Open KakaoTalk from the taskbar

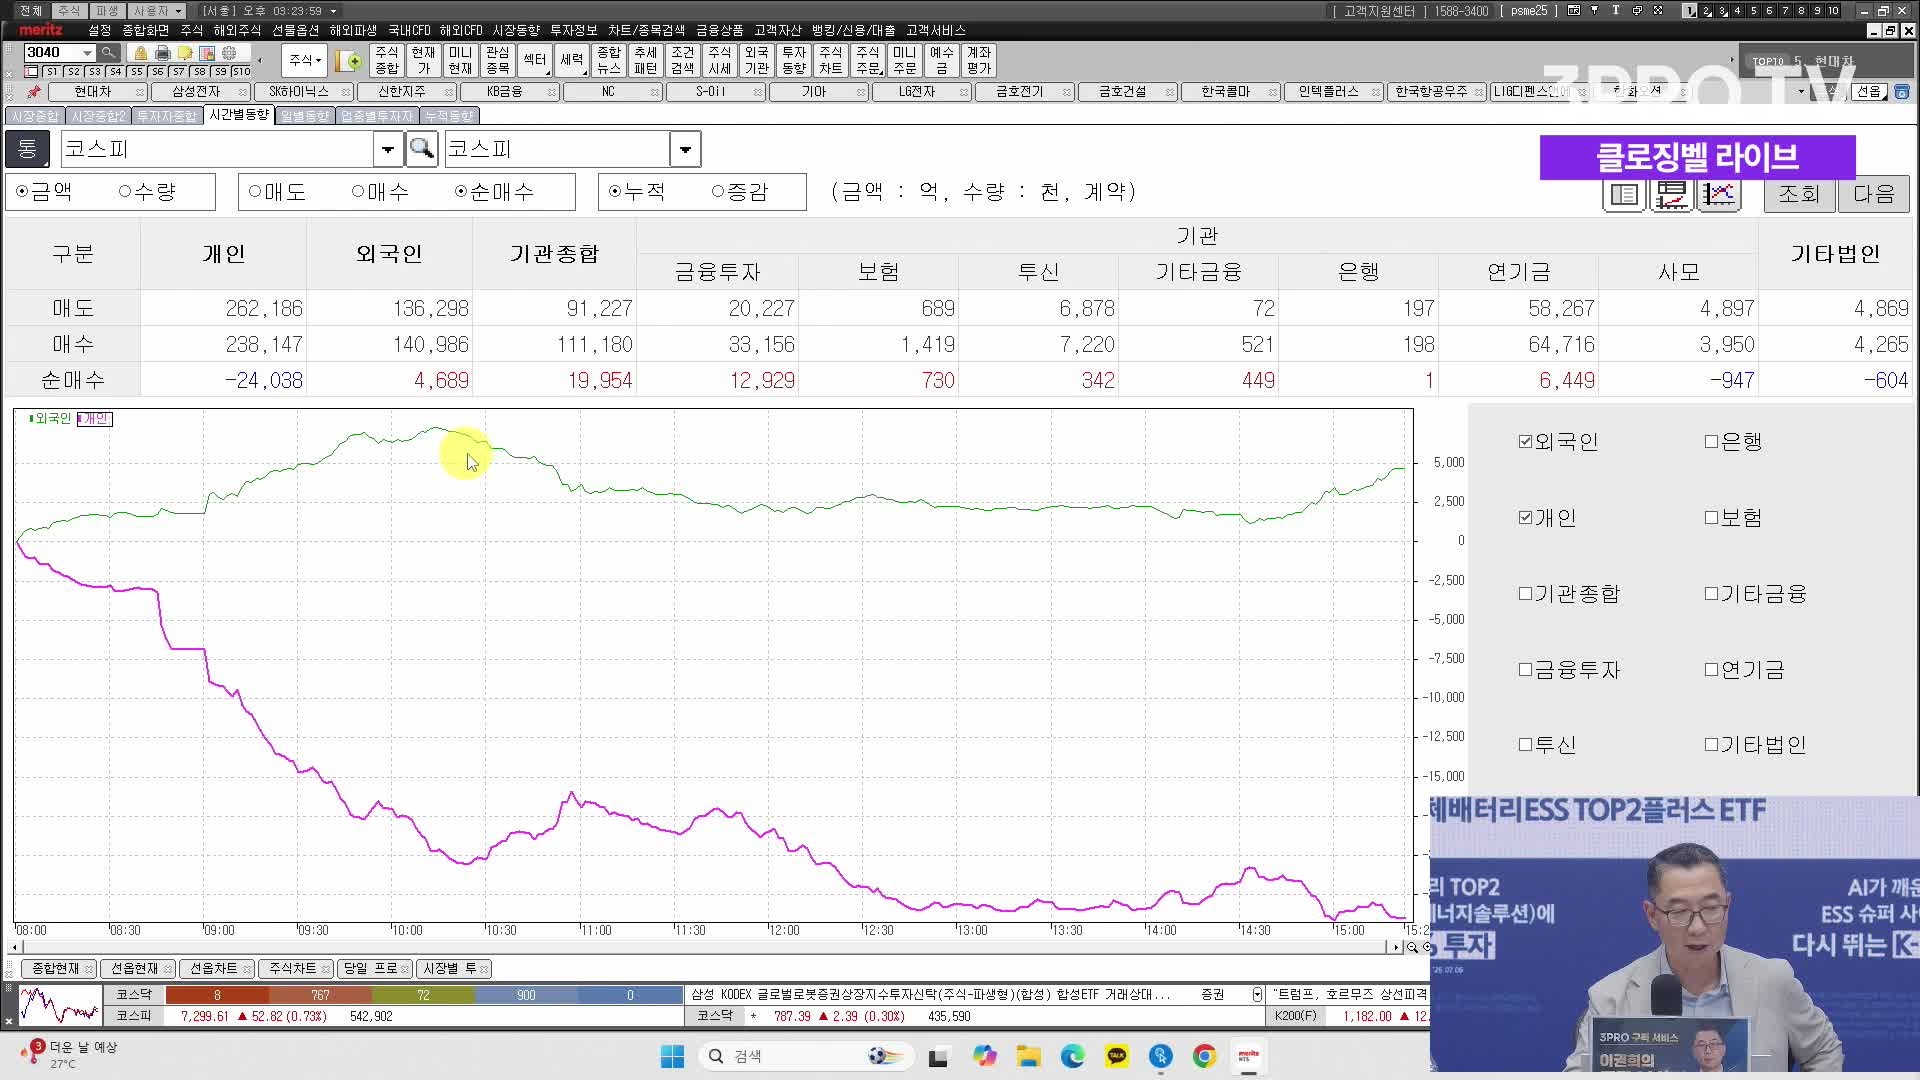(1117, 1056)
